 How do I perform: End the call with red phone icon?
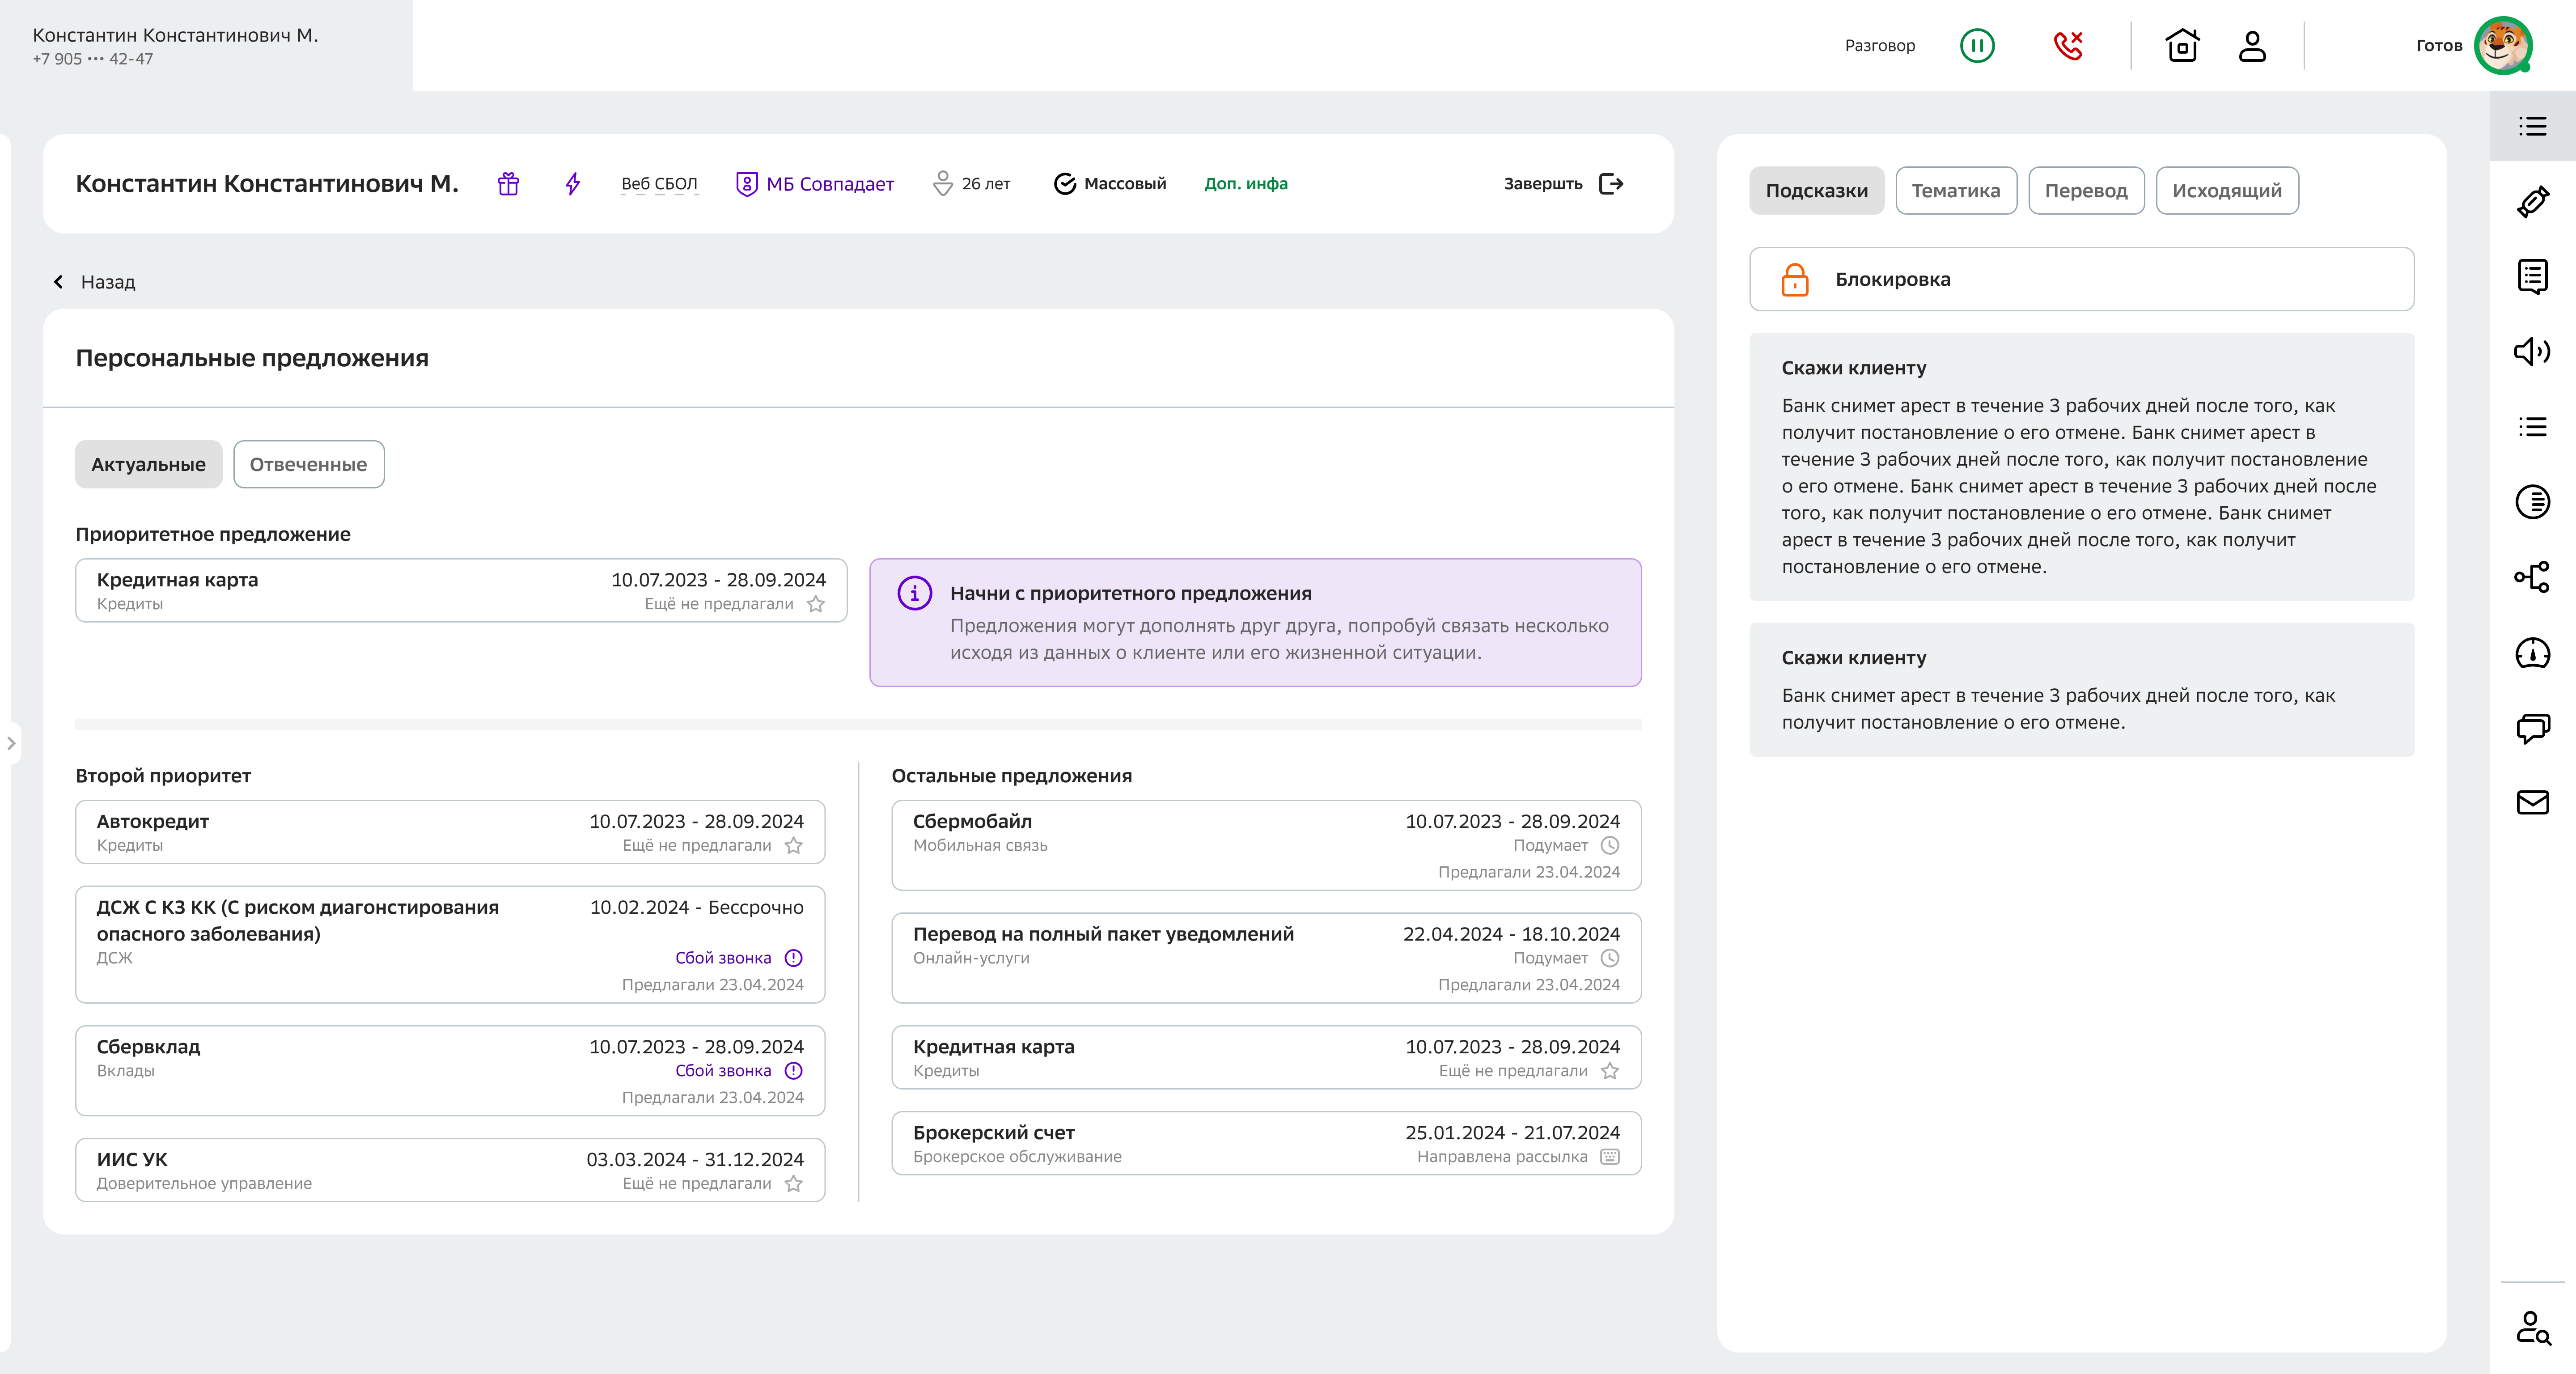pos(2067,46)
